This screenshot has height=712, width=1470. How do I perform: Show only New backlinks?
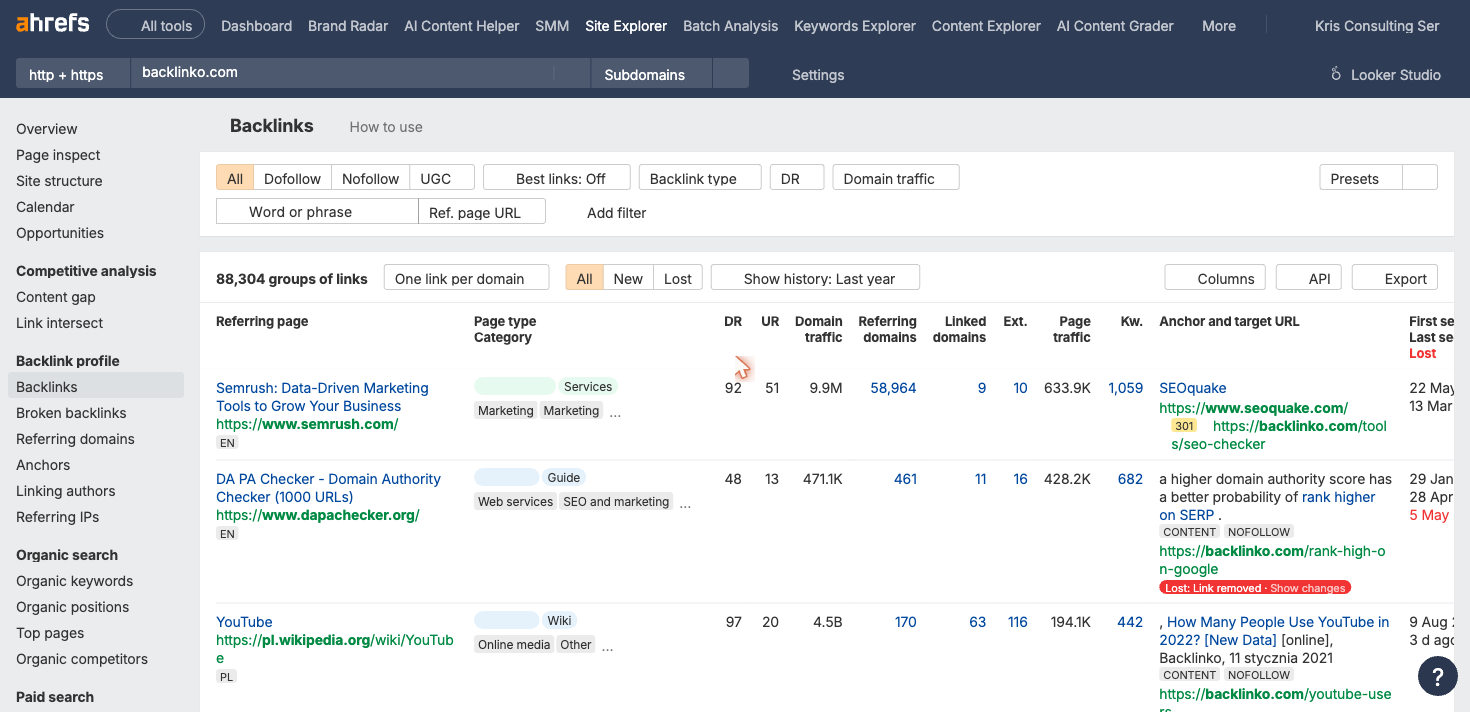(628, 278)
